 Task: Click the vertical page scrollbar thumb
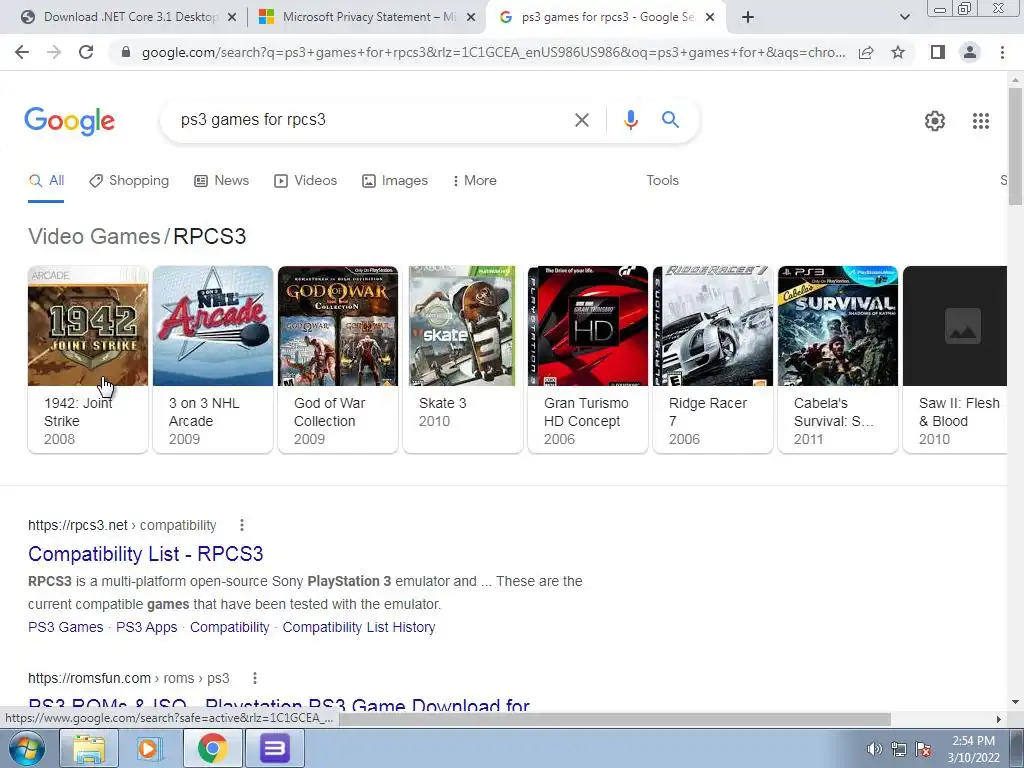coord(1015,146)
